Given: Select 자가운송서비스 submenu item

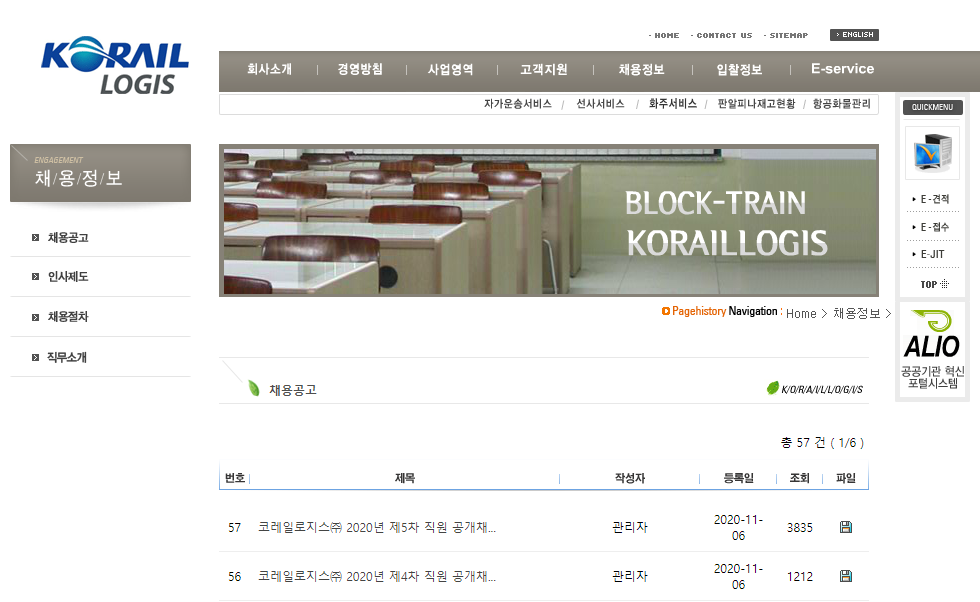Looking at the screenshot, I should click(x=518, y=104).
